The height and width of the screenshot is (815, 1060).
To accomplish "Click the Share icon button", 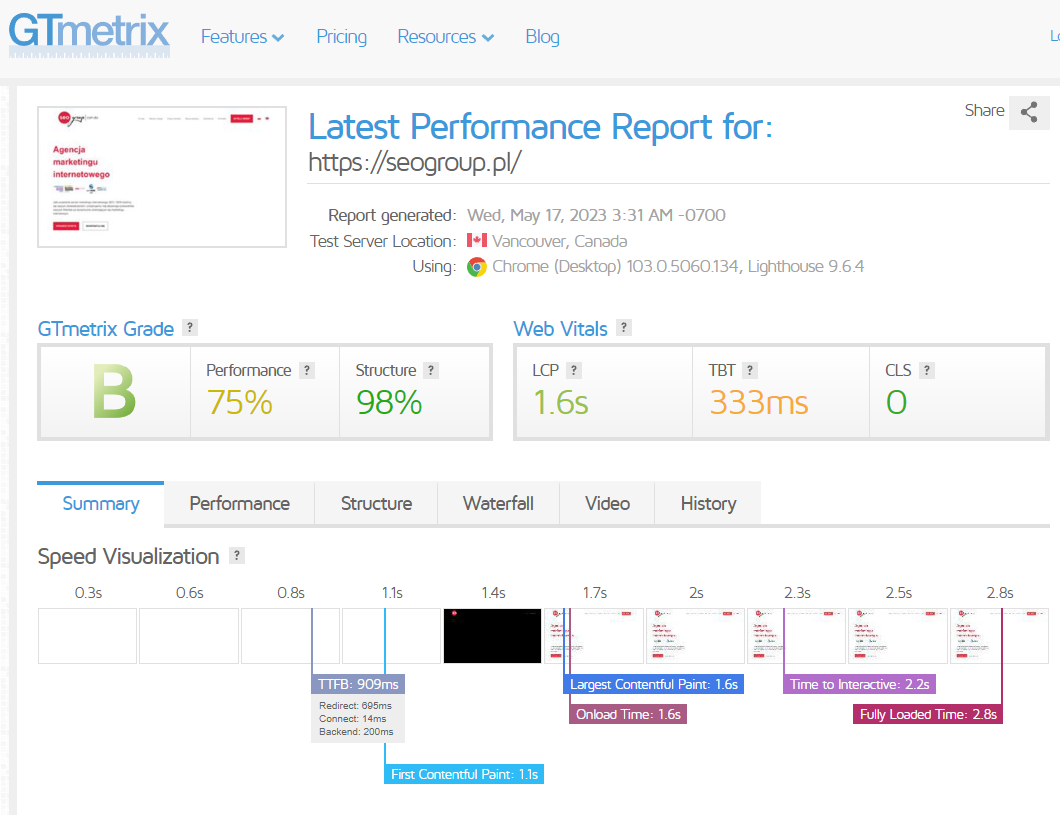I will pos(1029,112).
